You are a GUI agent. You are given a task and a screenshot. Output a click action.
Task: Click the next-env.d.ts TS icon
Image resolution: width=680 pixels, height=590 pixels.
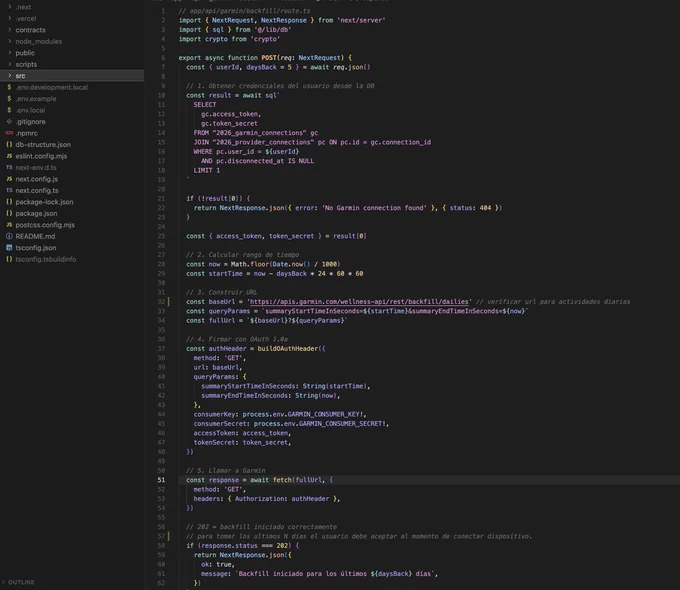(9, 167)
